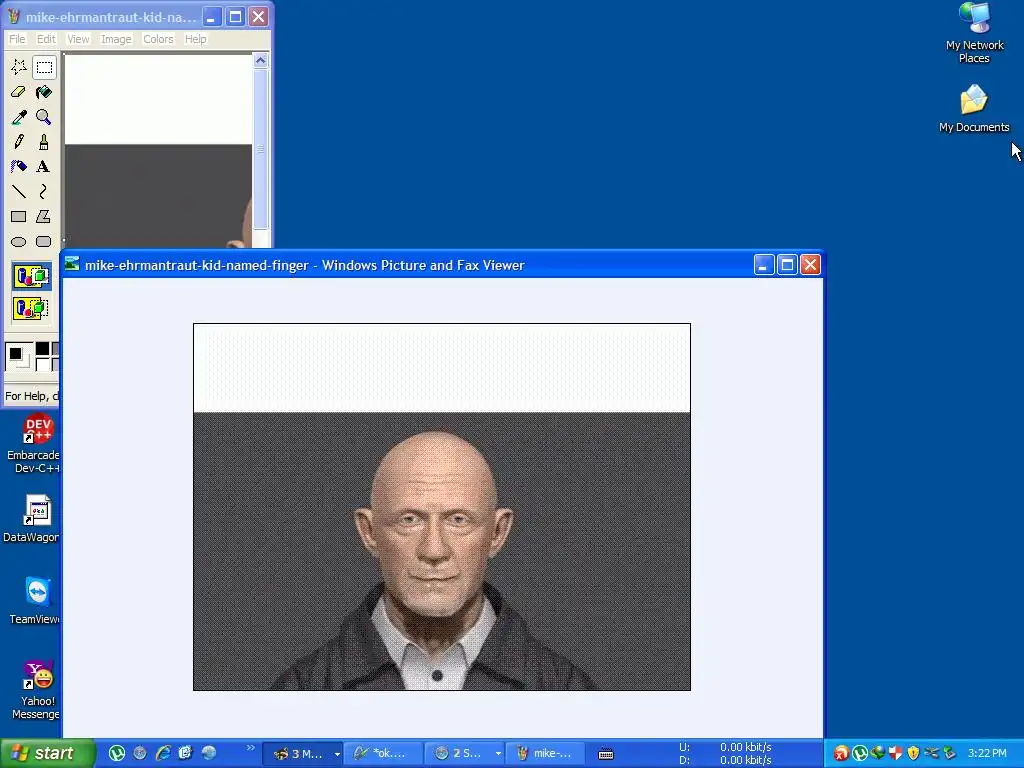This screenshot has width=1024, height=768.
Task: Open the My Network Places desktop icon
Action: click(x=974, y=33)
